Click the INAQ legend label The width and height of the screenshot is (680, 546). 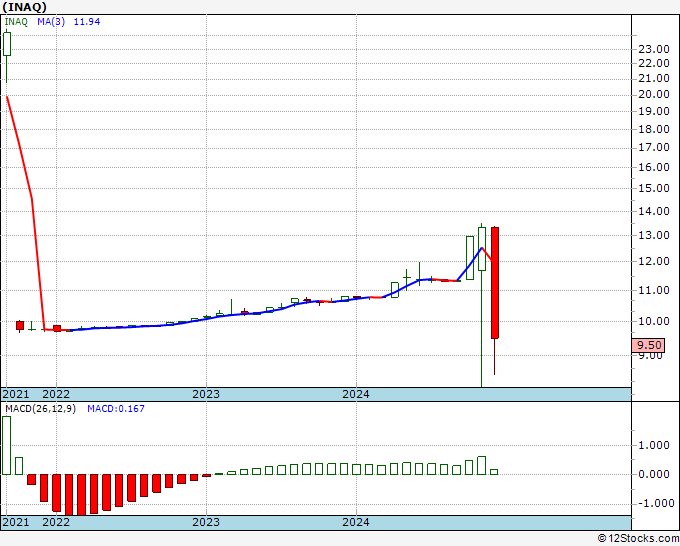(x=16, y=22)
